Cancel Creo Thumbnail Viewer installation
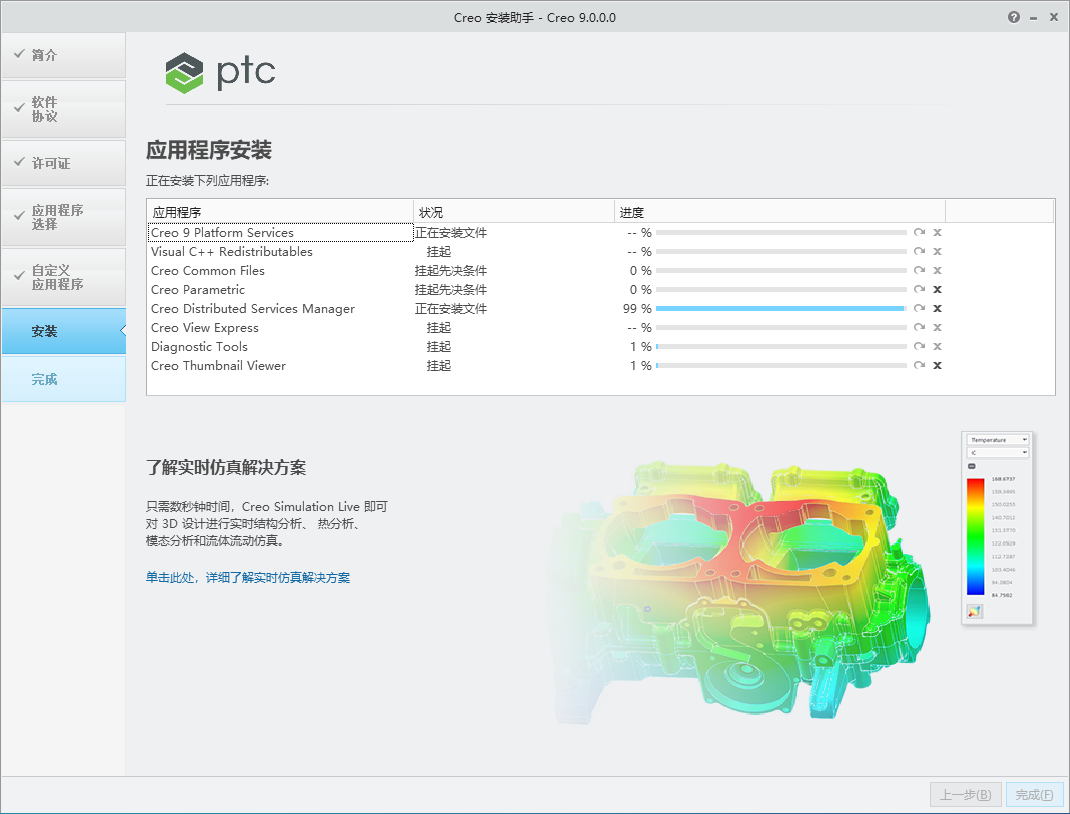 937,365
